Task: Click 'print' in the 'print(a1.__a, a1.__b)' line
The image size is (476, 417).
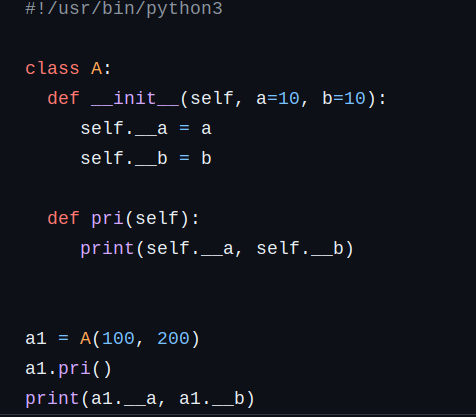Action: click(52, 399)
